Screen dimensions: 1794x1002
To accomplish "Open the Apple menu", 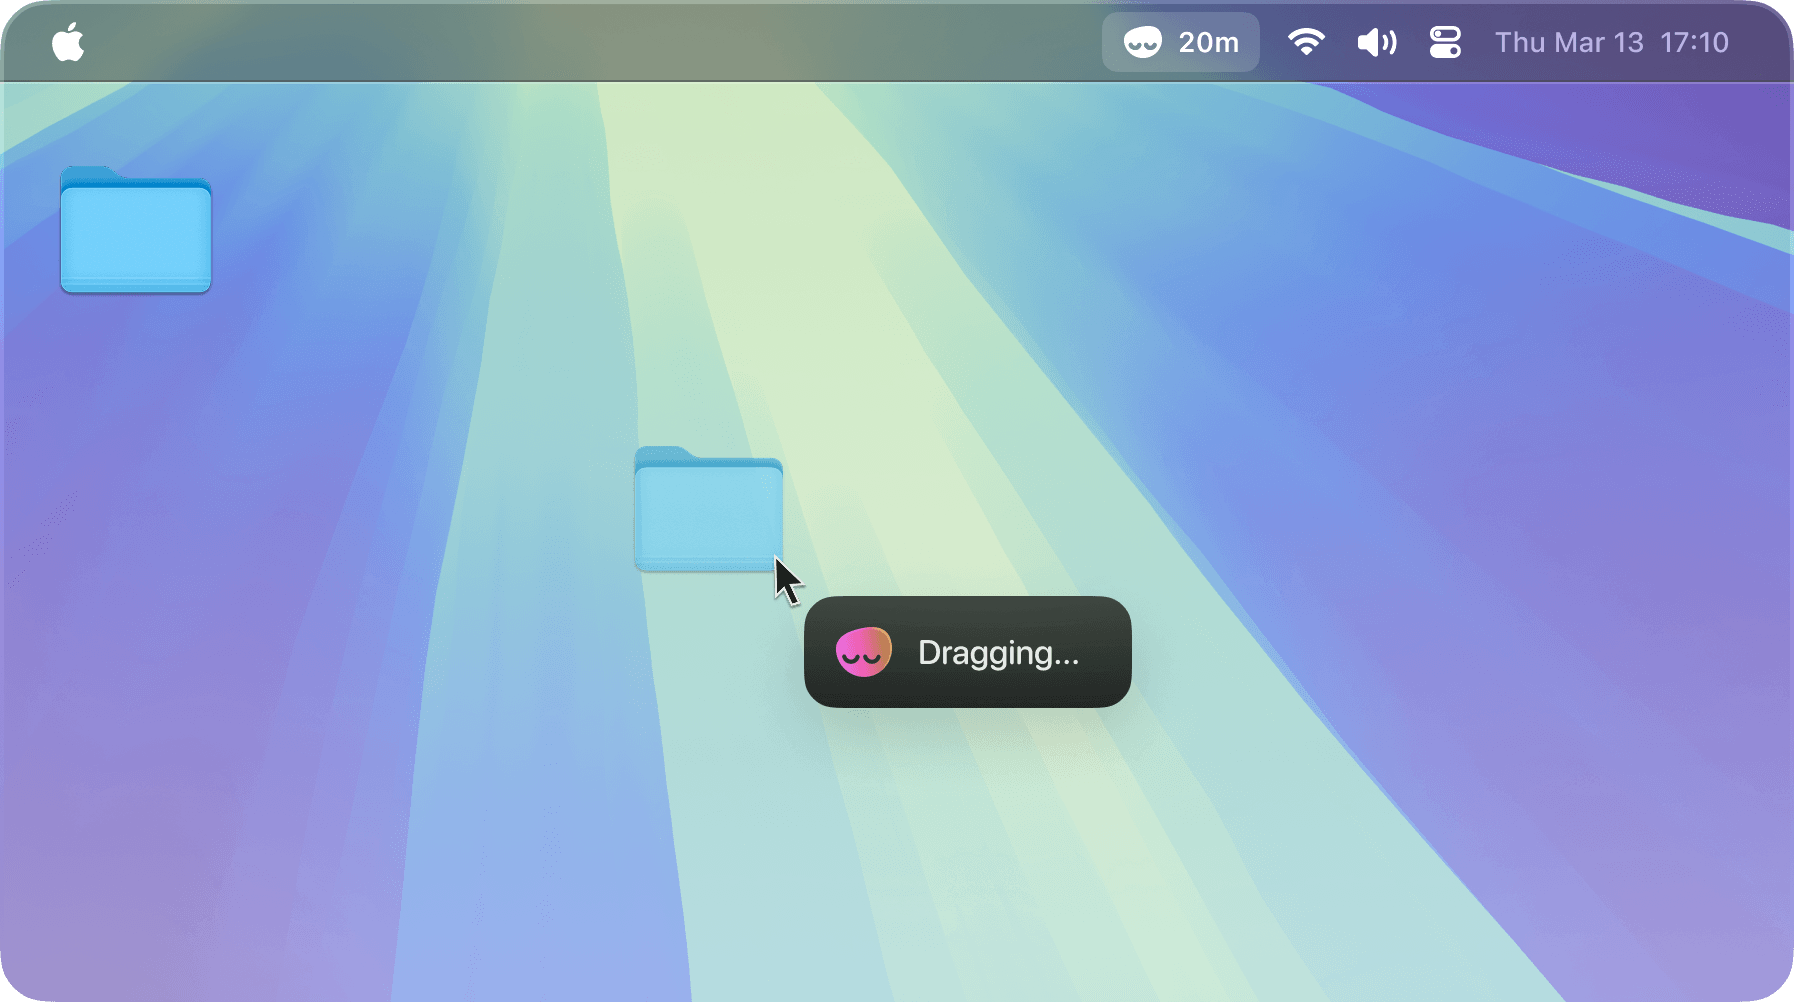I will click(x=68, y=42).
